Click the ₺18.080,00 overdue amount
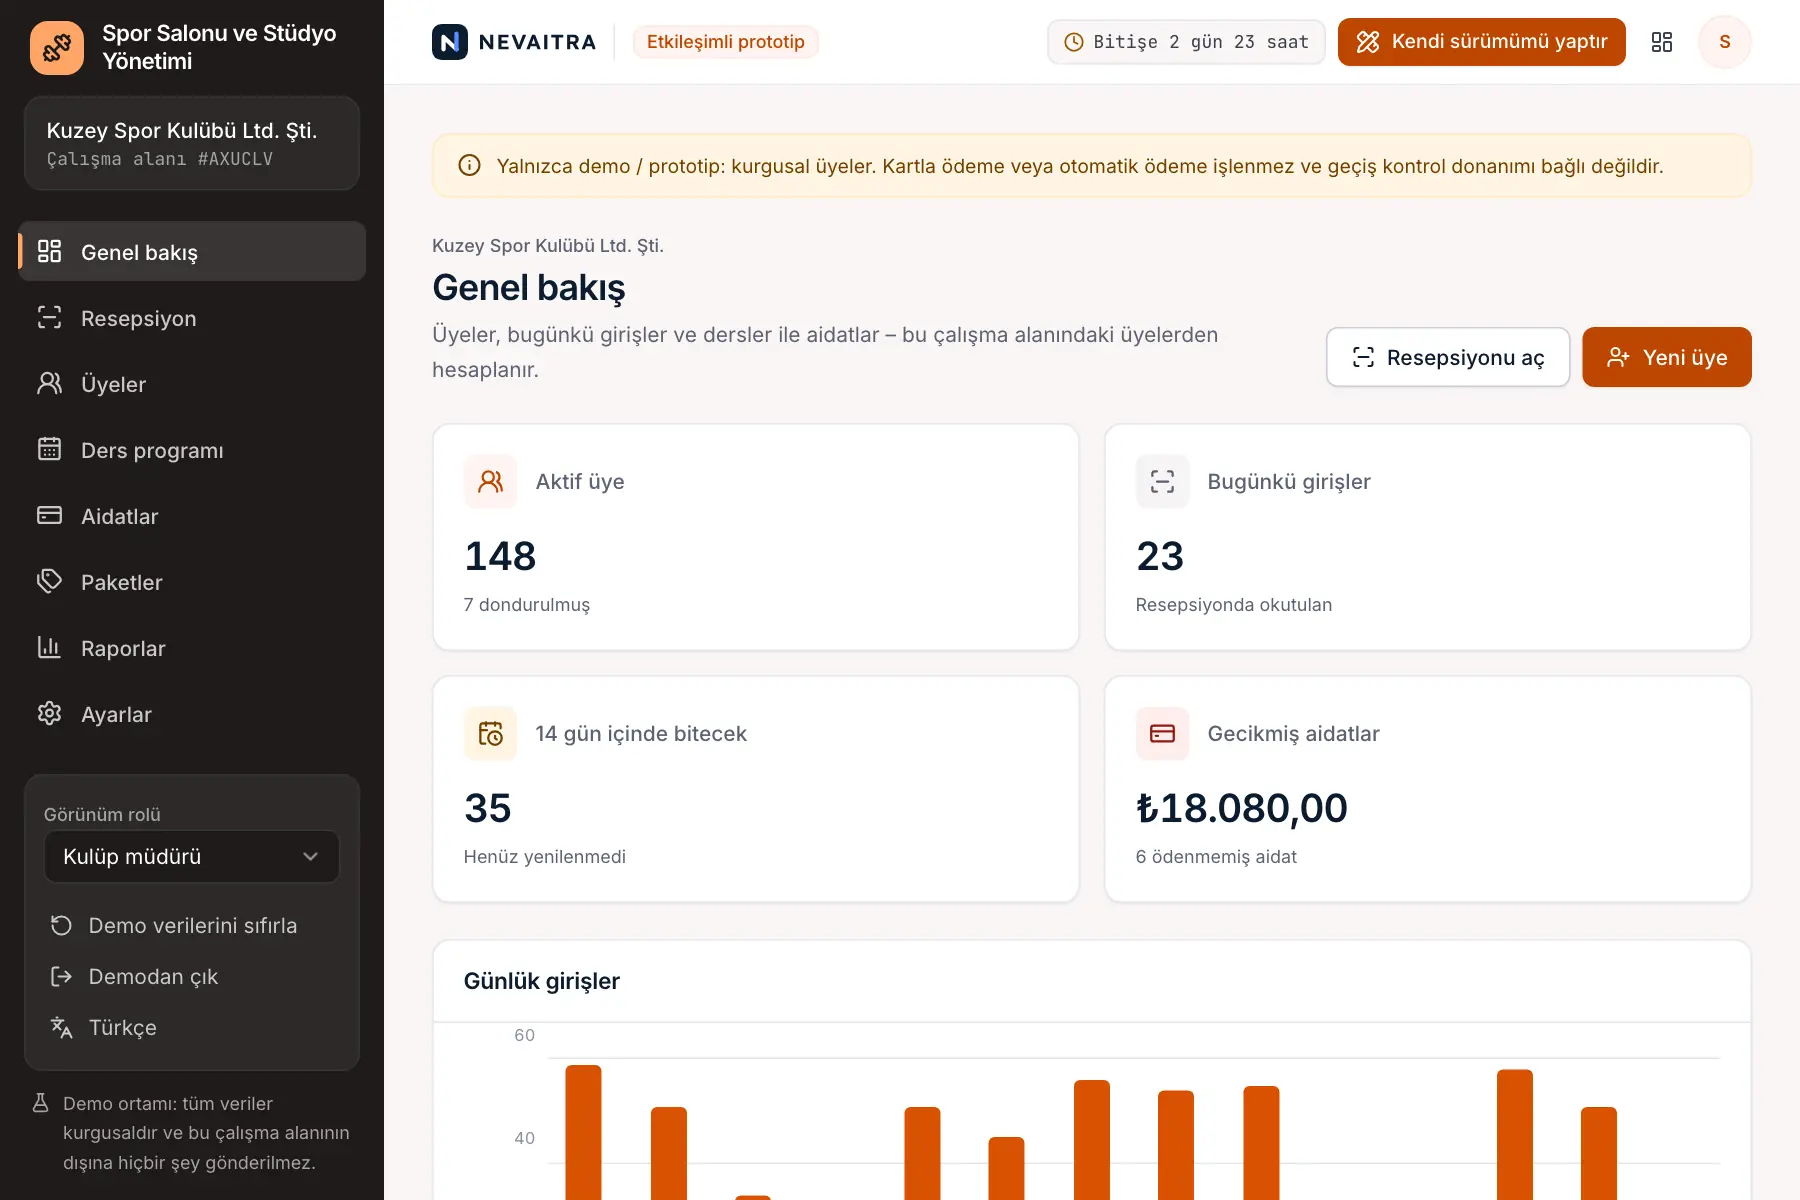Screen dimensions: 1800x1200 (x=1242, y=808)
